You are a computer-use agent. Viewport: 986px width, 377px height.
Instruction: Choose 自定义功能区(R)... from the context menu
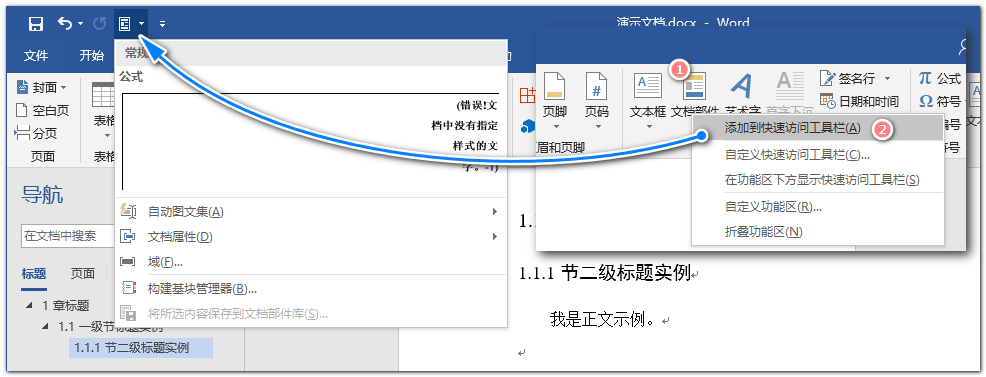[817, 207]
